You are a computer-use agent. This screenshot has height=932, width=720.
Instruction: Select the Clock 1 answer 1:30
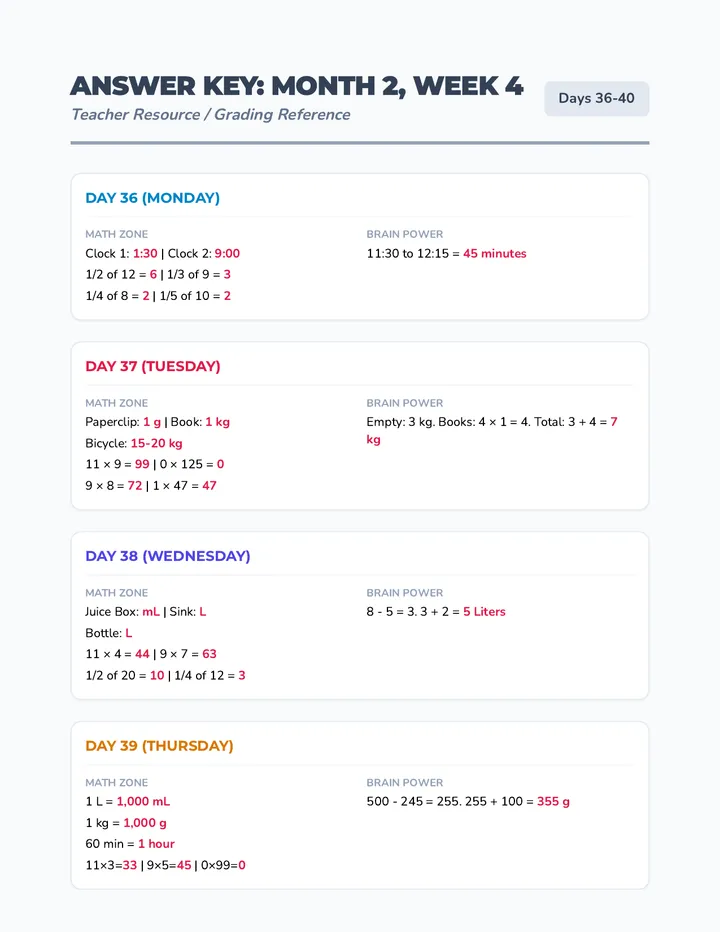click(145, 254)
